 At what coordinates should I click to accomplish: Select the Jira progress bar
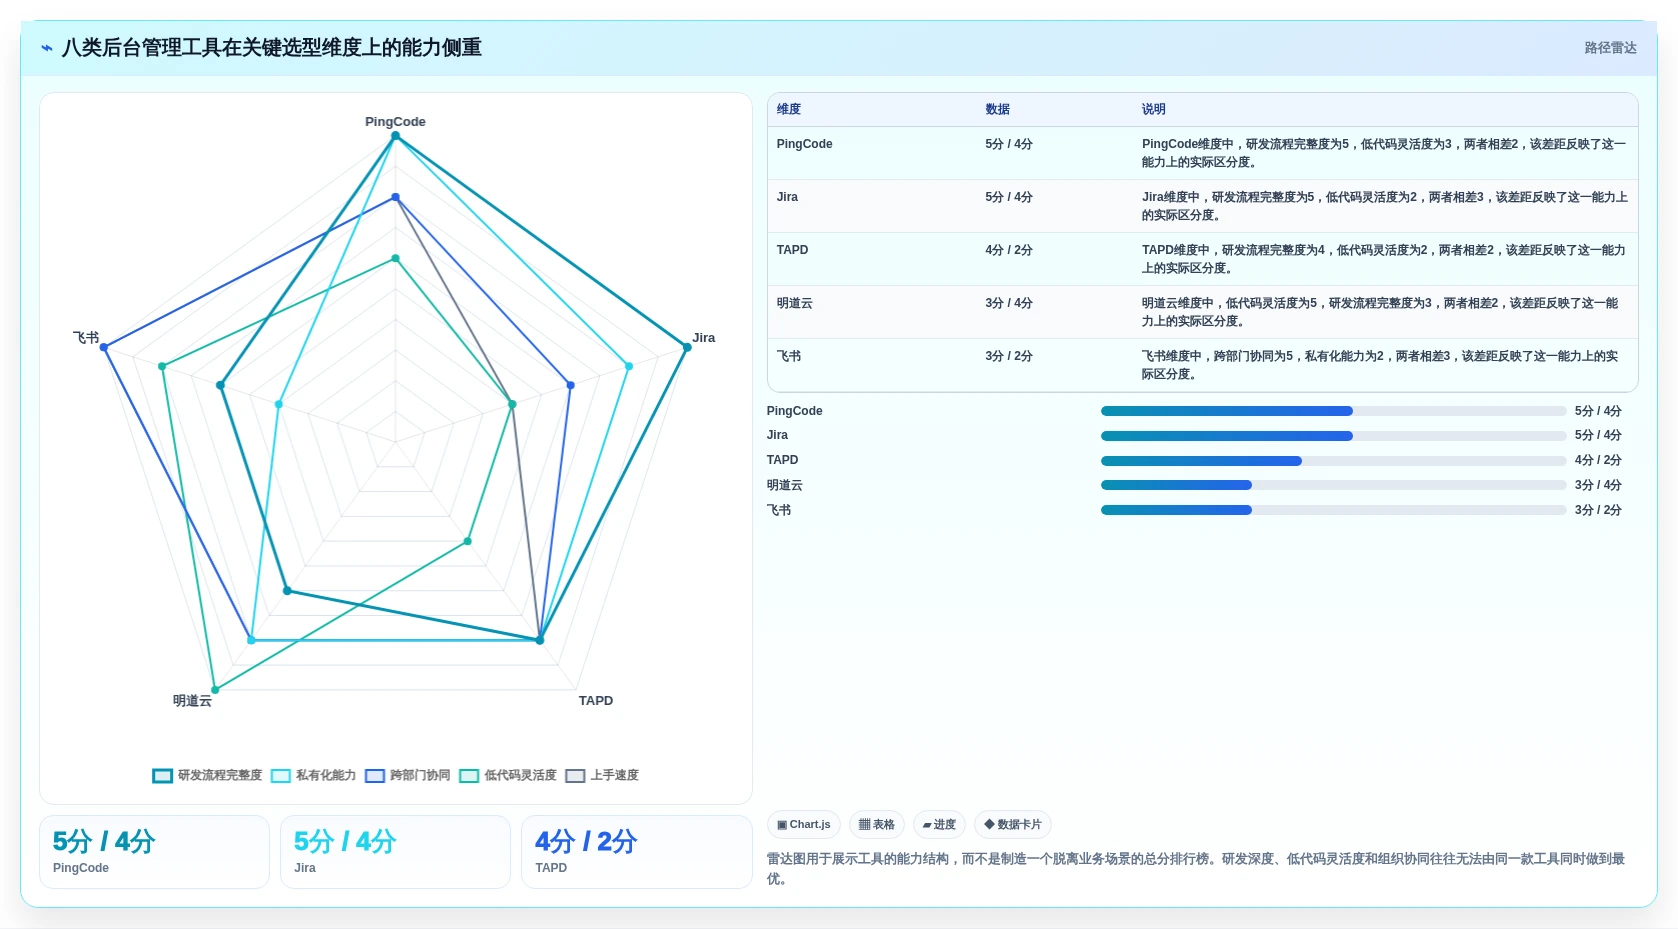coord(1333,436)
